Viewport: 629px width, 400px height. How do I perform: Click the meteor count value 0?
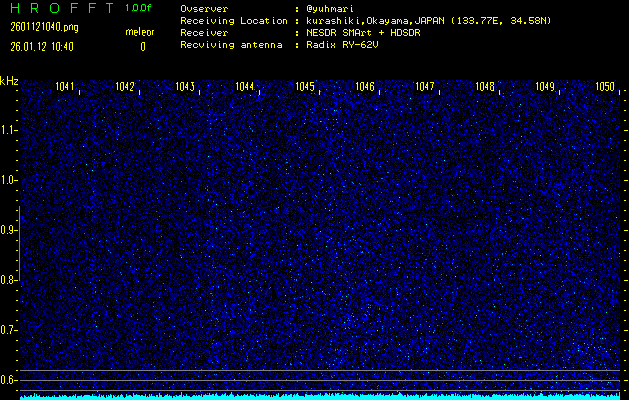143,47
